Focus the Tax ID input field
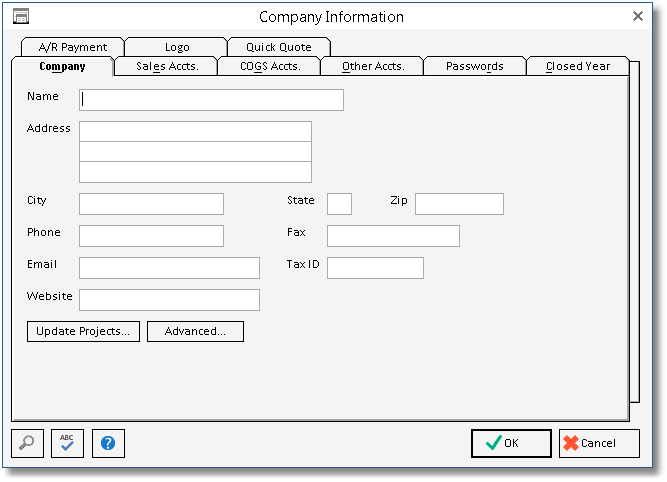This screenshot has height=482, width=667. click(x=375, y=268)
